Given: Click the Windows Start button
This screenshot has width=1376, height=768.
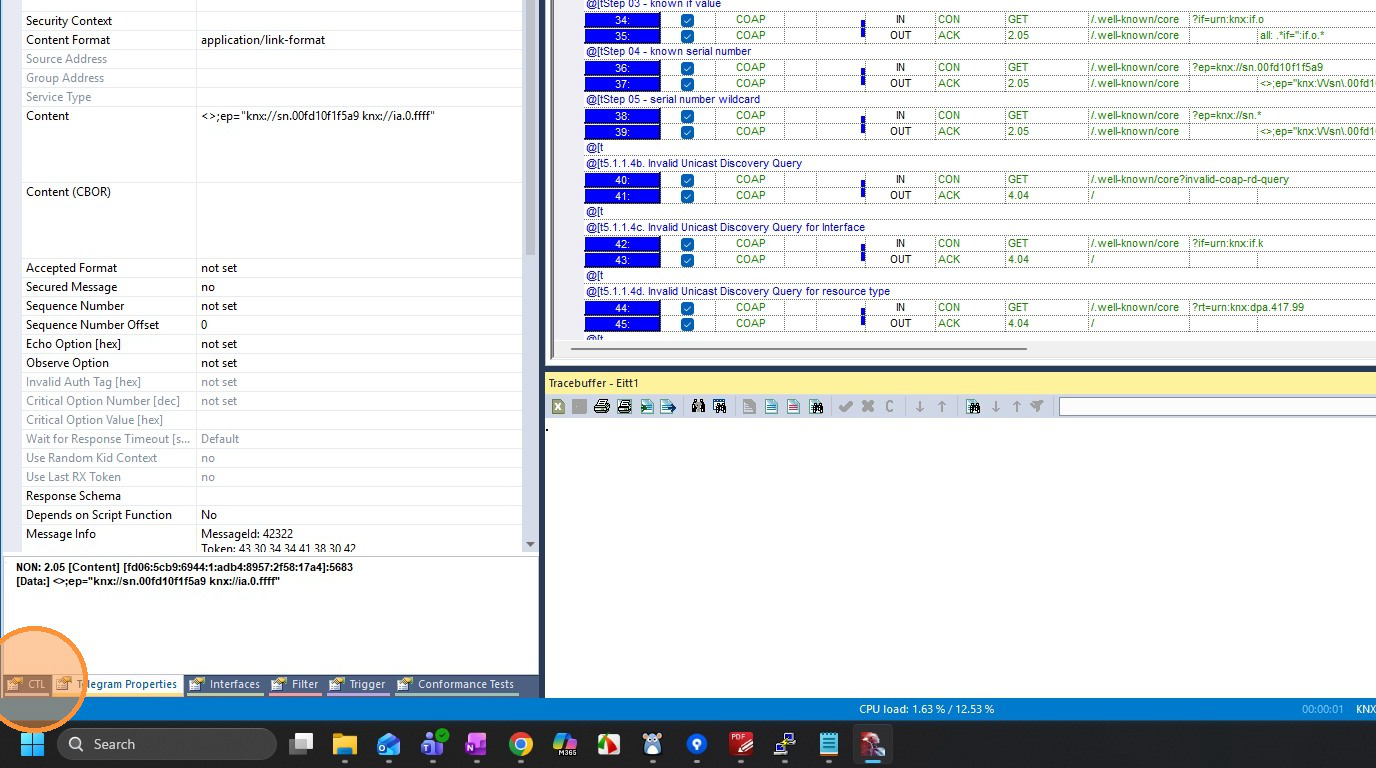Looking at the screenshot, I should point(33,744).
